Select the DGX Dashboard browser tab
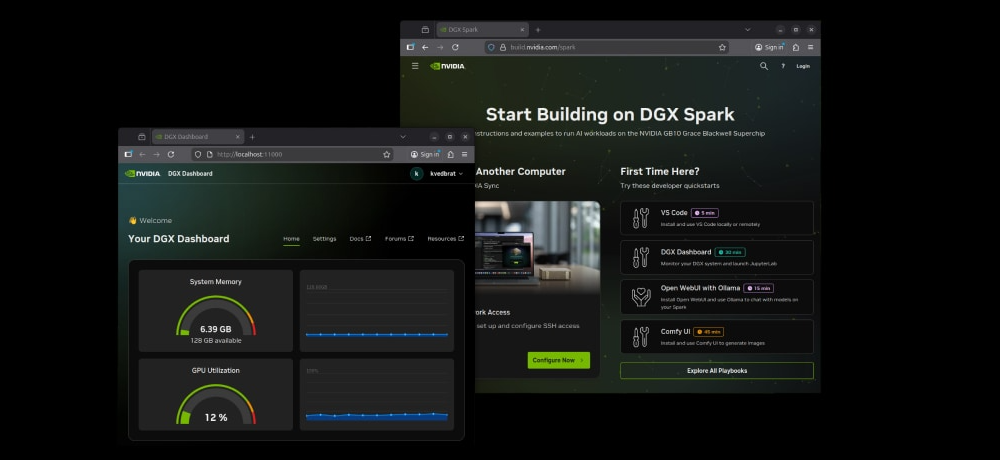The height and width of the screenshot is (460, 1000). 198,137
